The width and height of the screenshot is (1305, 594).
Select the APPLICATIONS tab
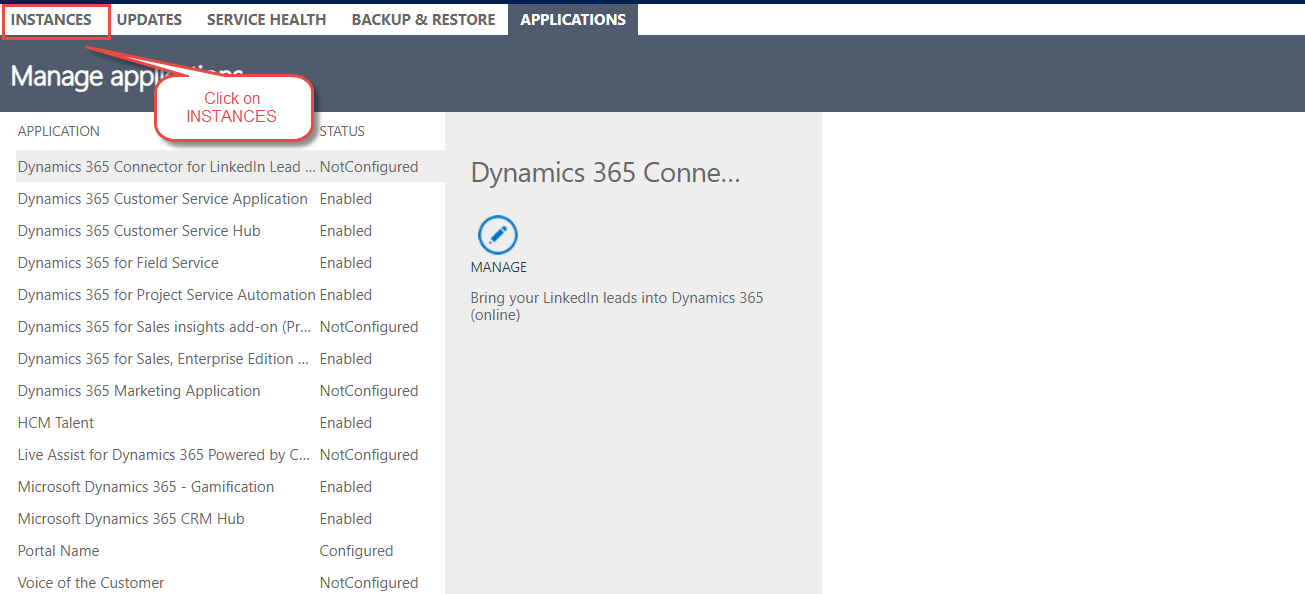point(573,20)
